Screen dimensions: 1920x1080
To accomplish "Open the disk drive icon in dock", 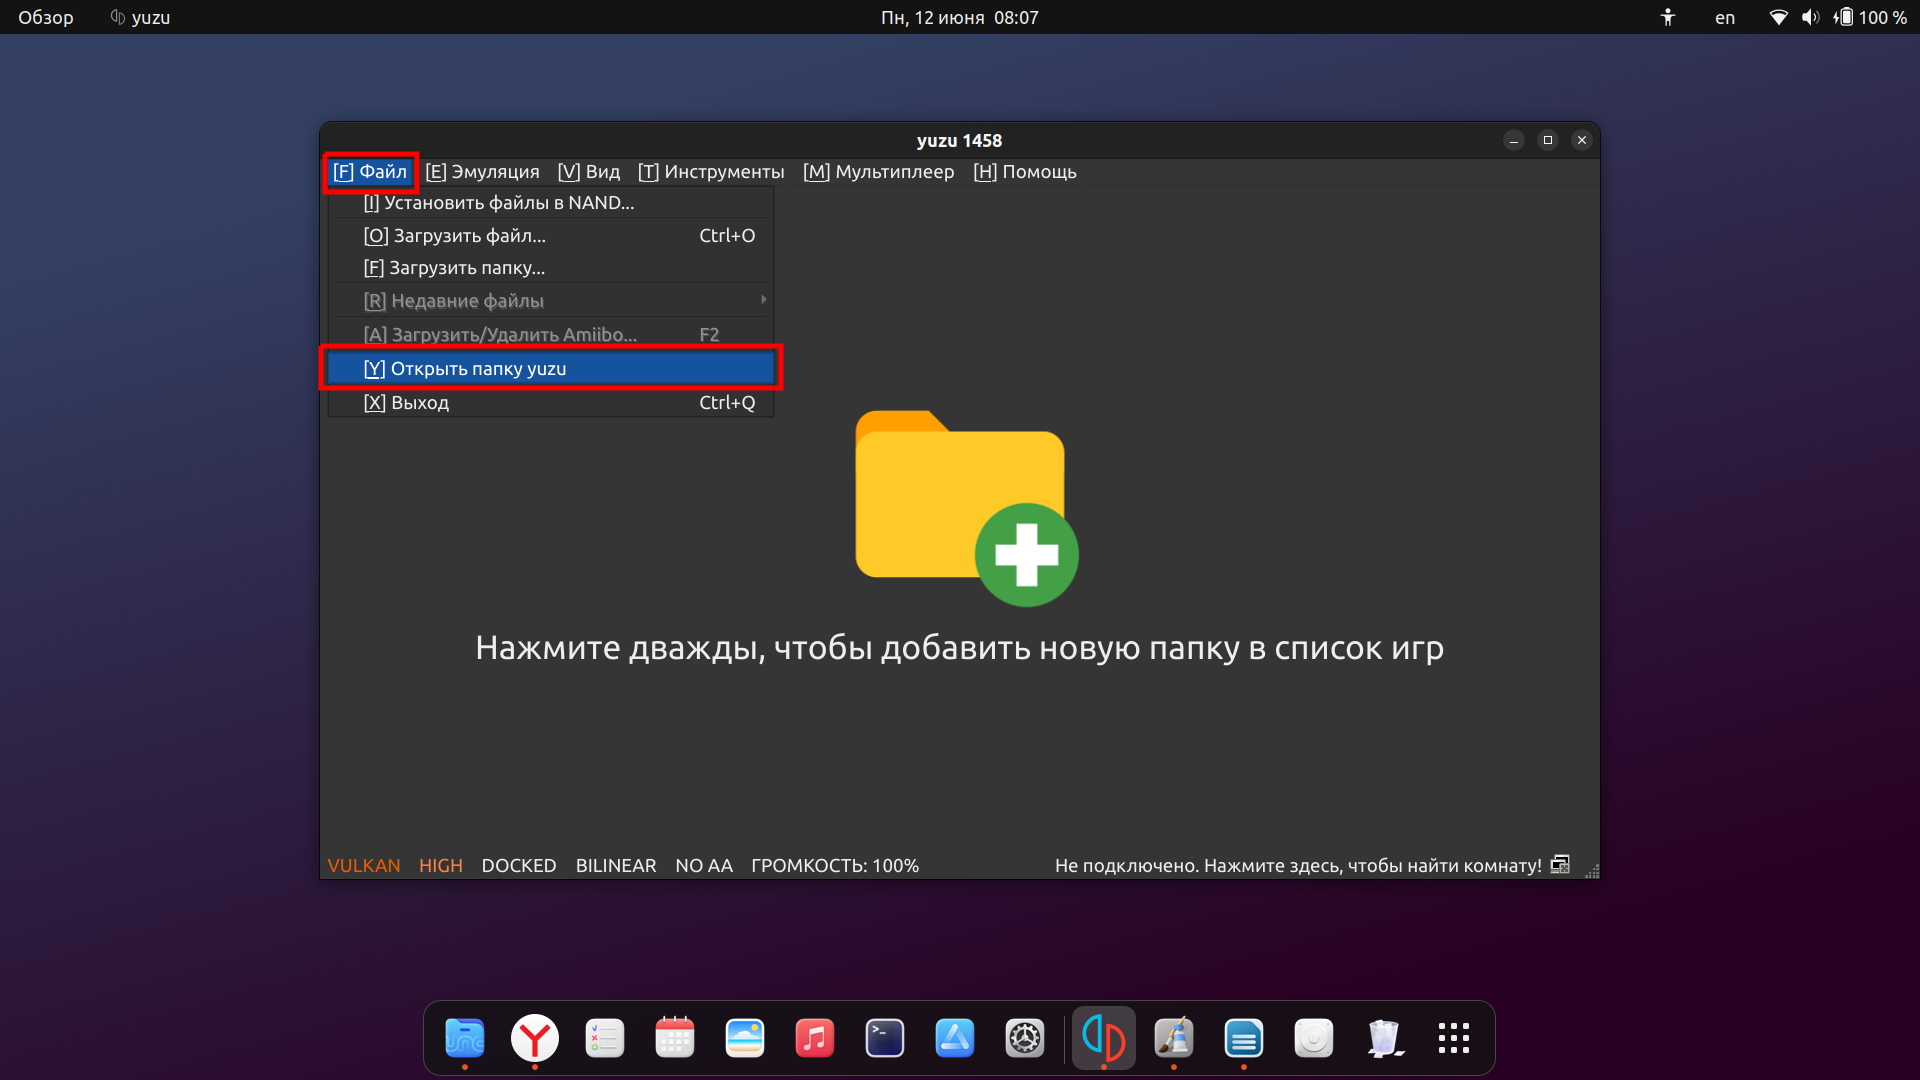I will click(x=1314, y=1038).
